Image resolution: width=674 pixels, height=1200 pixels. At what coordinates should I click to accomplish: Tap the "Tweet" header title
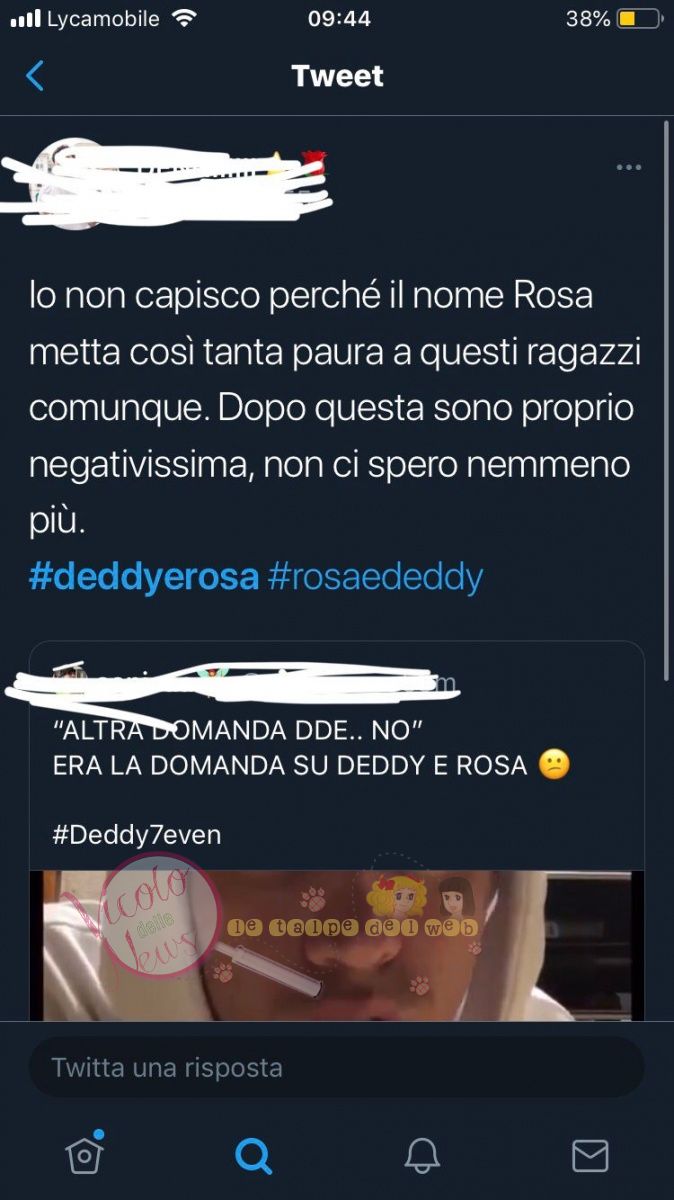tap(337, 76)
